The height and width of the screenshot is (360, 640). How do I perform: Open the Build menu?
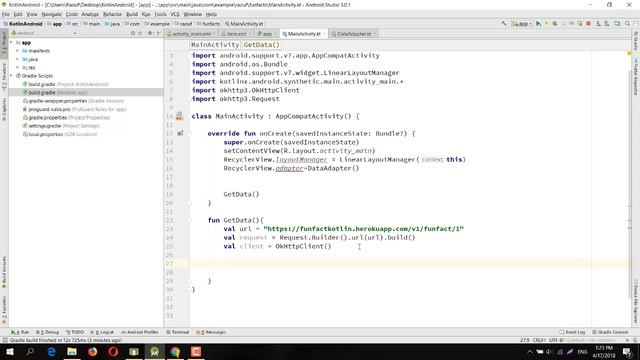132,14
